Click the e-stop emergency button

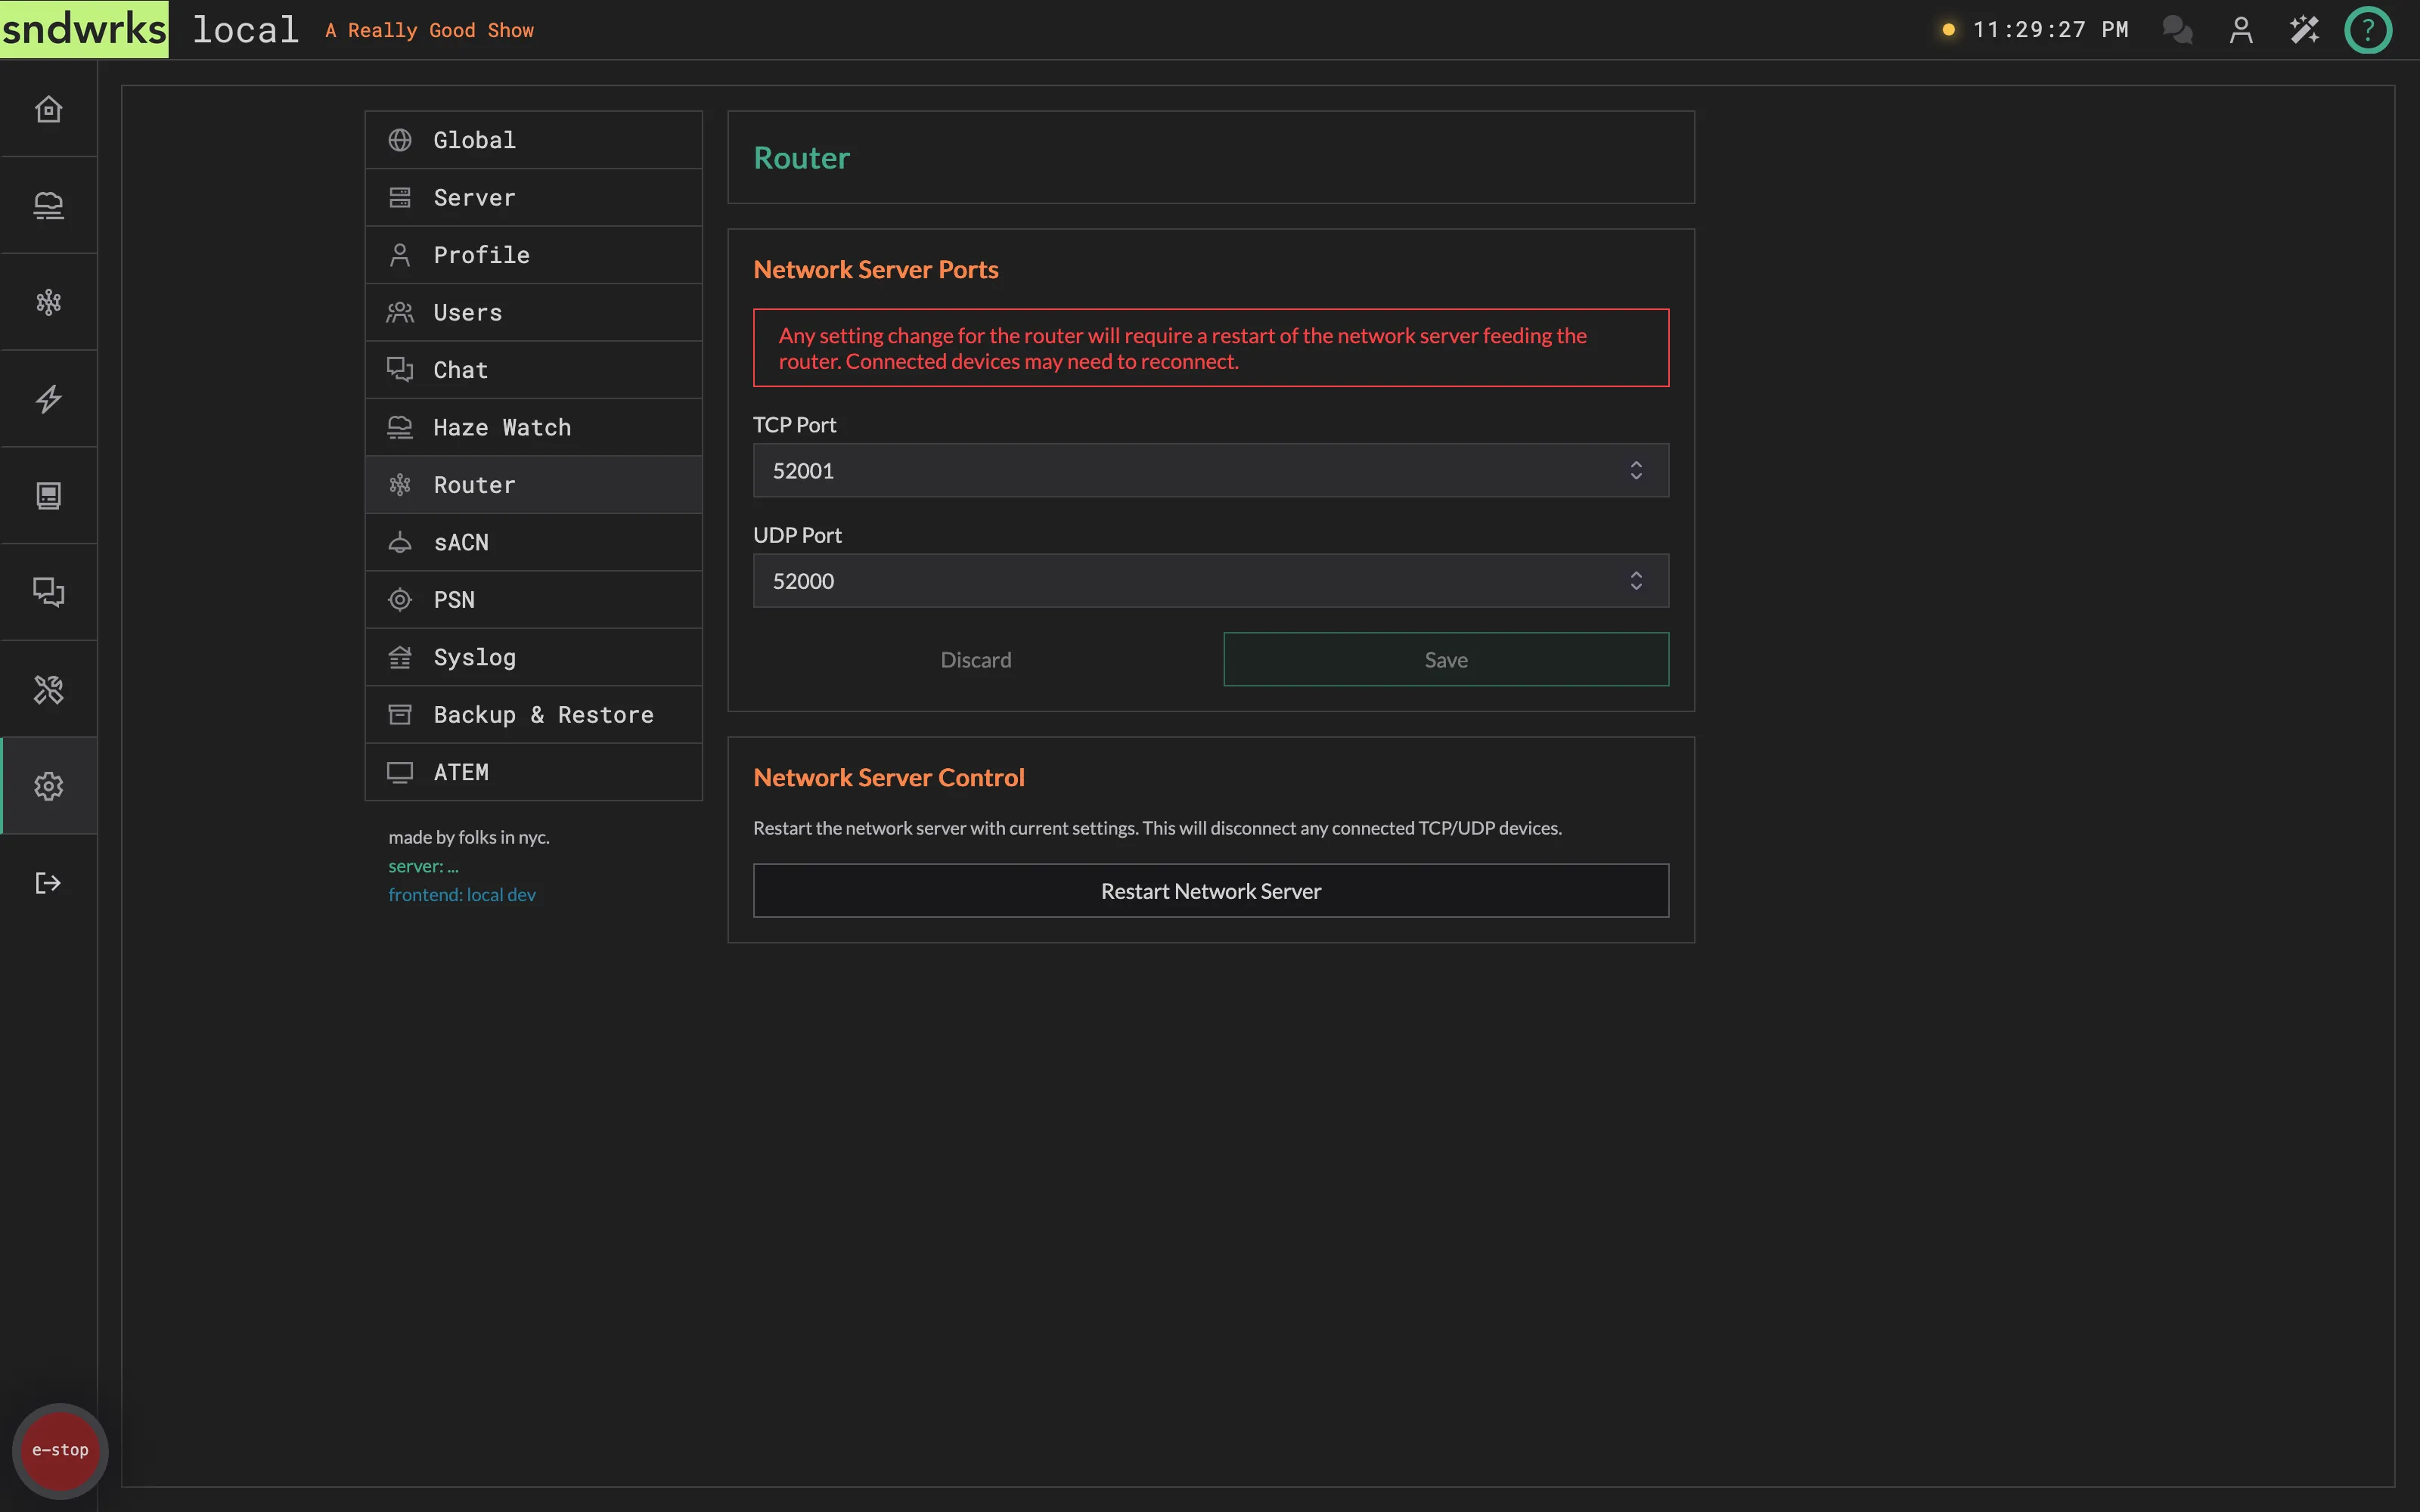point(60,1450)
